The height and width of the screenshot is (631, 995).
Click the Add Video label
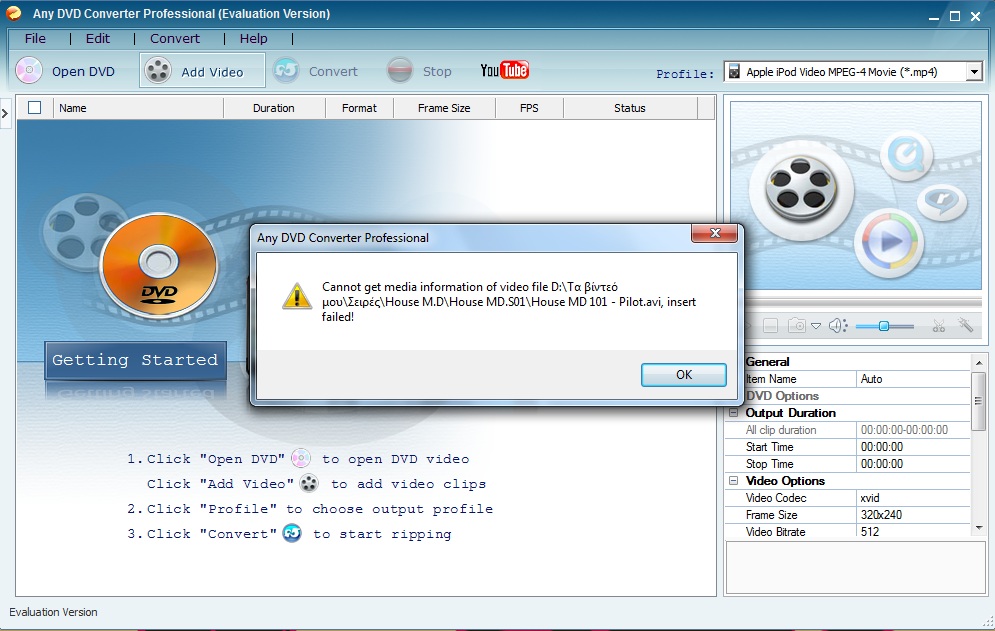(212, 72)
